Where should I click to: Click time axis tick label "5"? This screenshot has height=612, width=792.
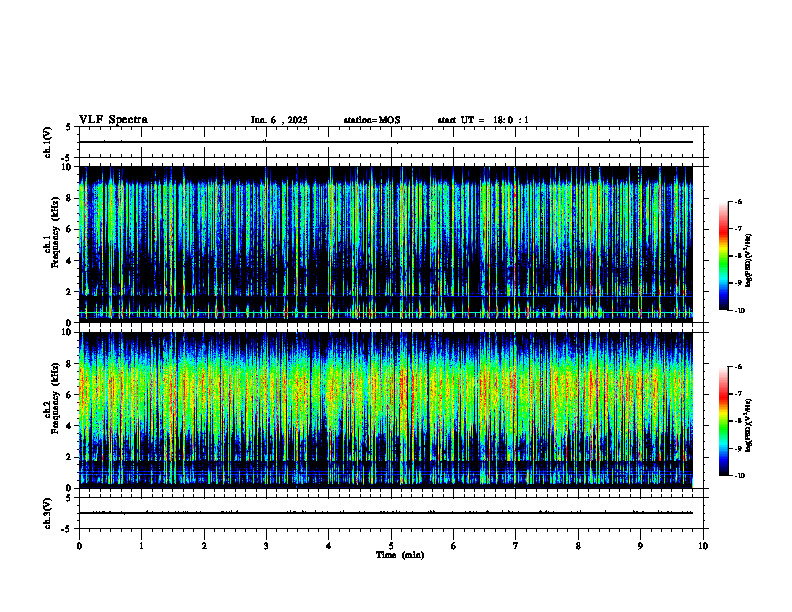pyautogui.click(x=391, y=546)
